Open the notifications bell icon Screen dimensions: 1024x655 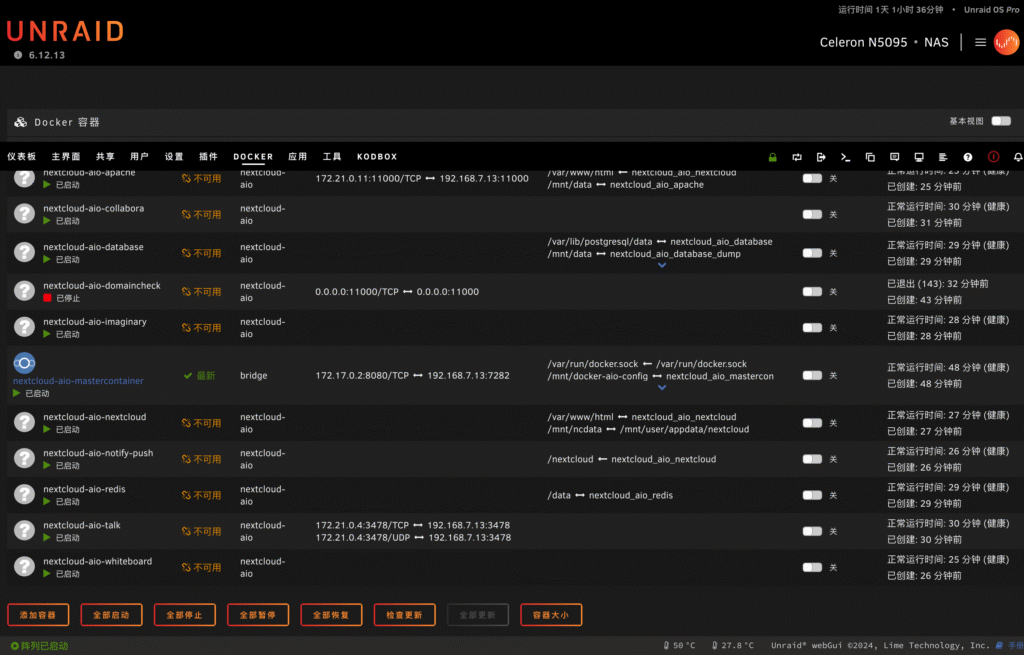[1018, 157]
